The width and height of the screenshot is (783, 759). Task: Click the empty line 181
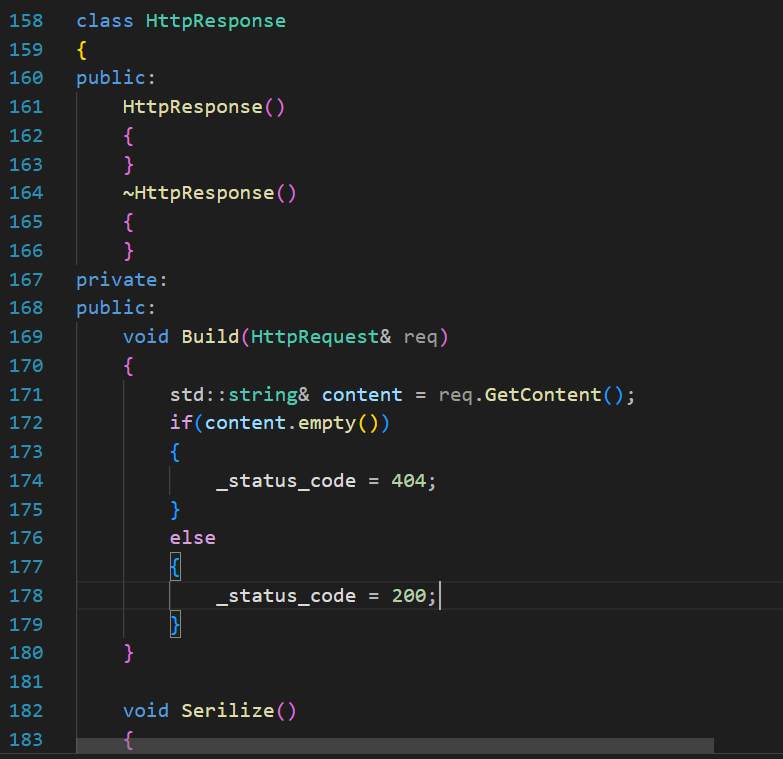tap(429, 682)
